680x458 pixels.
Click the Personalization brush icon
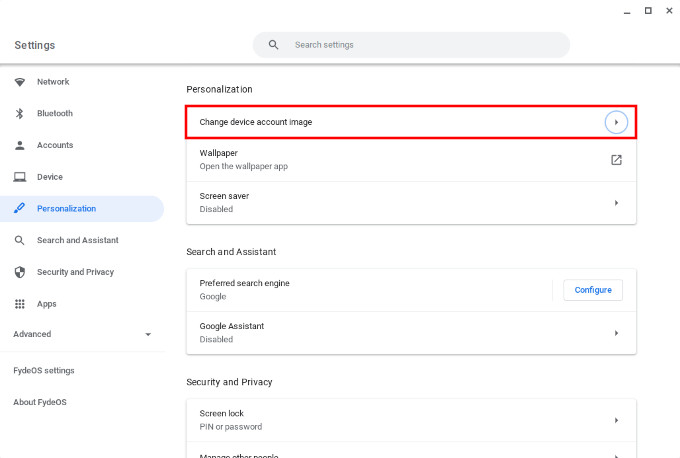click(20, 209)
